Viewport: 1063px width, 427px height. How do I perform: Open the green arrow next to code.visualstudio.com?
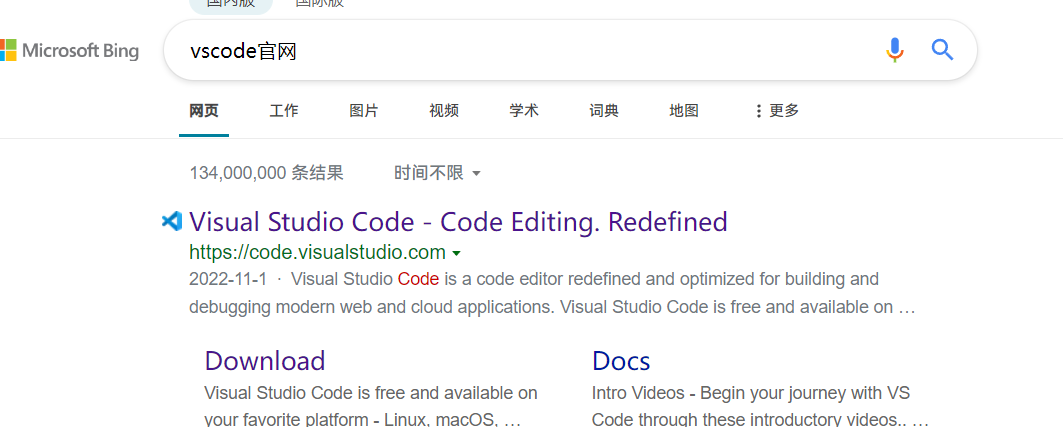pyautogui.click(x=457, y=253)
